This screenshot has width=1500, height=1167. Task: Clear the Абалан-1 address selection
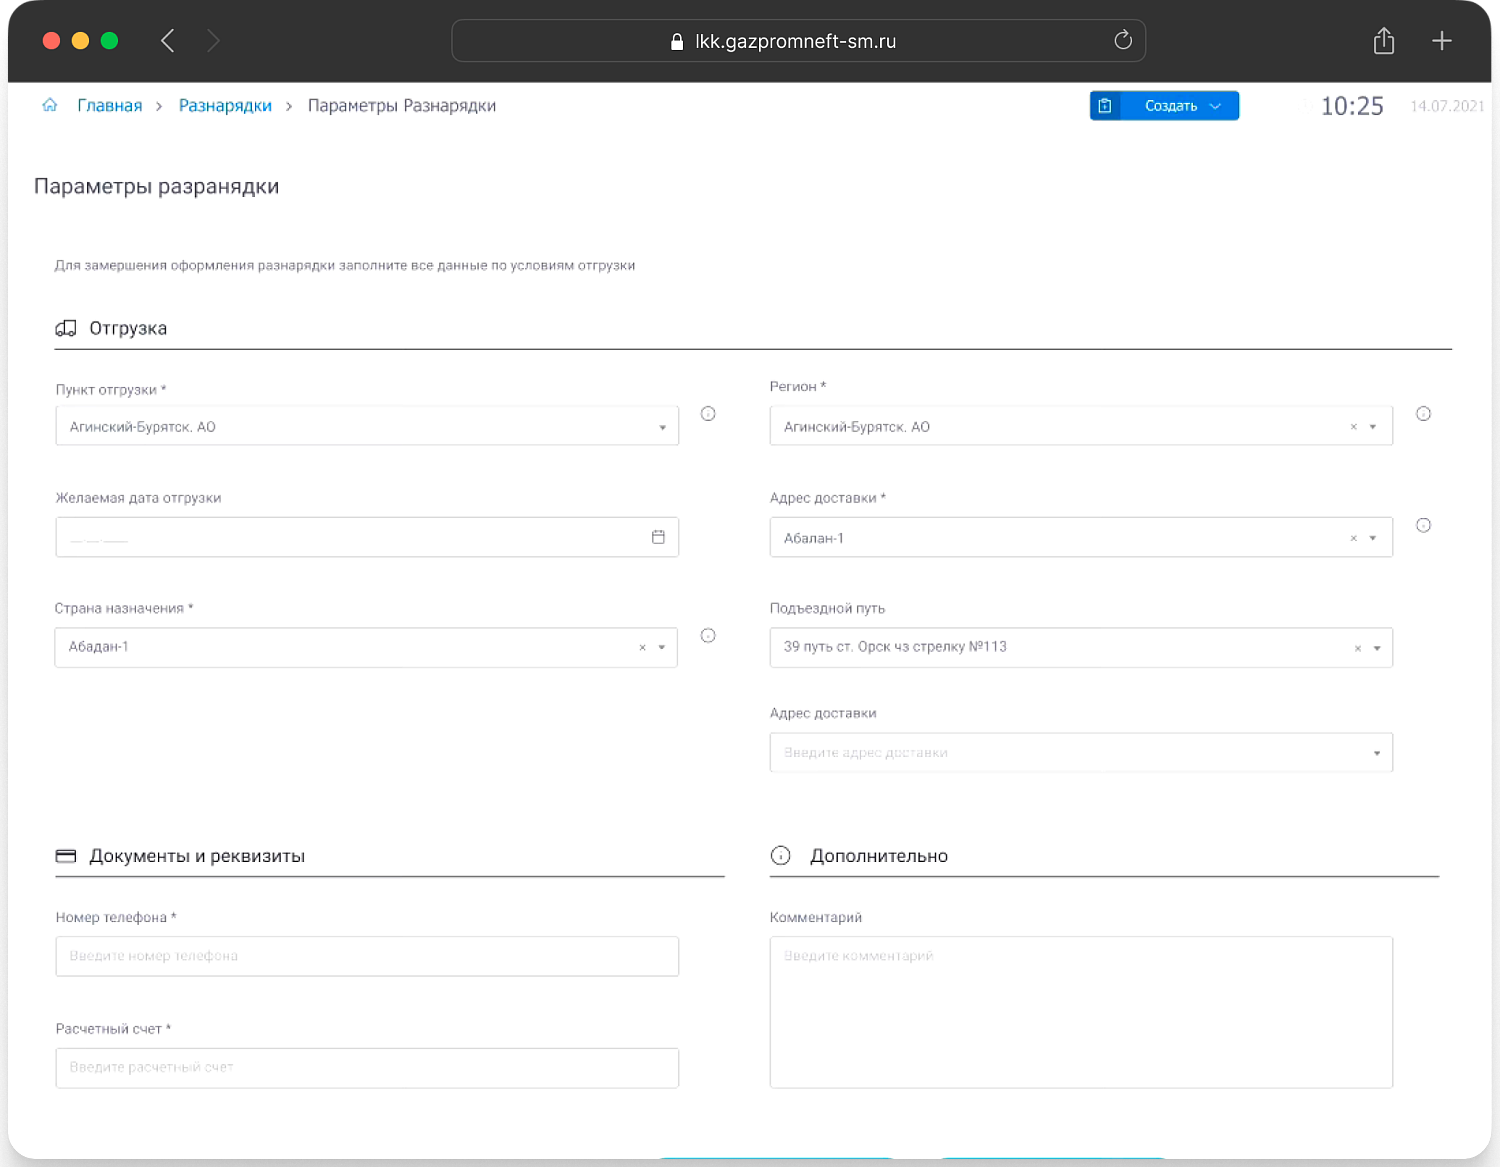coord(1354,538)
